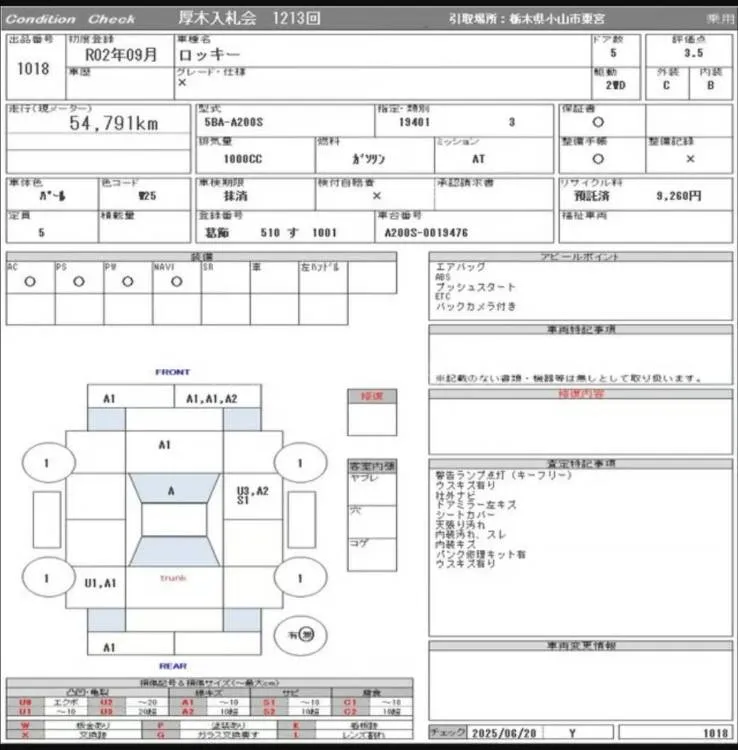The height and width of the screenshot is (750, 738).
Task: Click the lot number 1018
Action: pyautogui.click(x=33, y=69)
